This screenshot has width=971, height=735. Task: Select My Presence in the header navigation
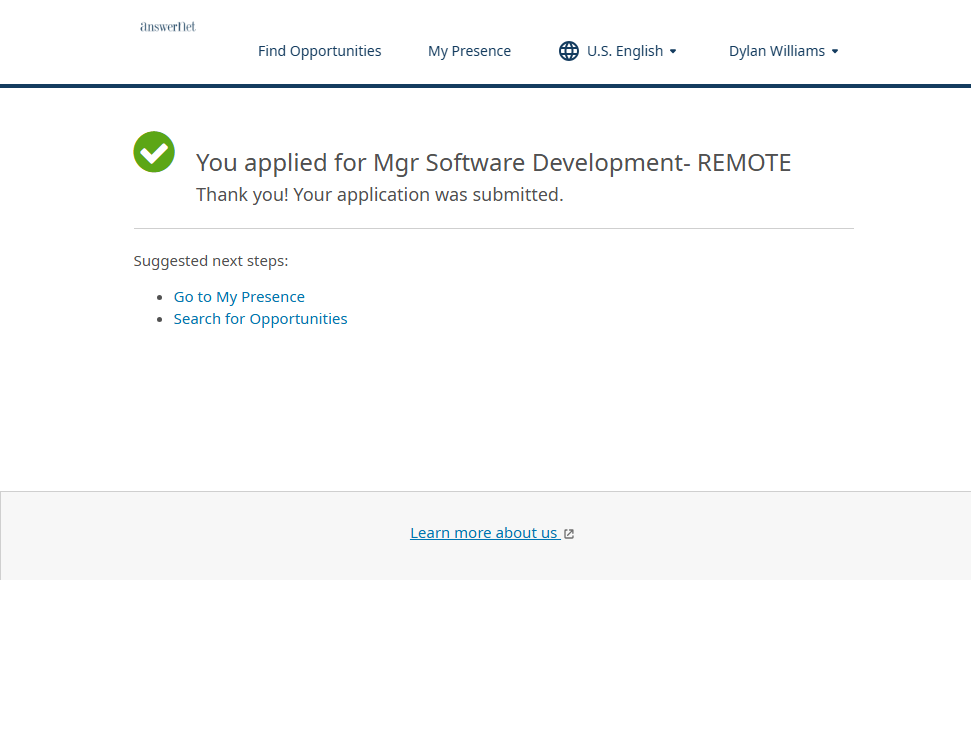(469, 51)
